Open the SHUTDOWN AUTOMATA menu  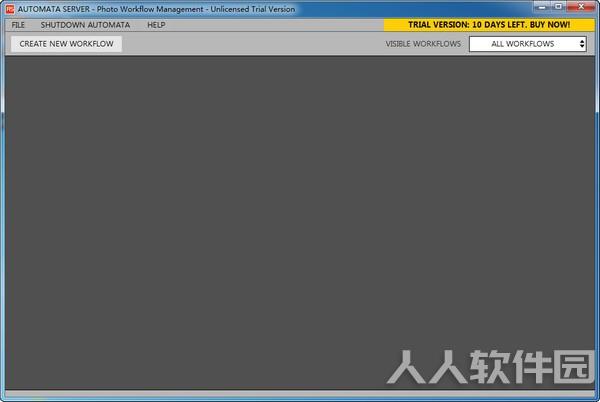tap(85, 25)
